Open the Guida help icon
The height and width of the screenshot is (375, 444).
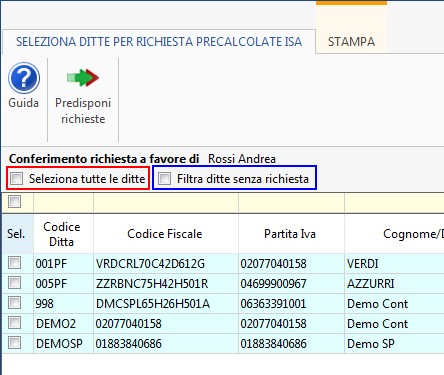click(x=24, y=79)
